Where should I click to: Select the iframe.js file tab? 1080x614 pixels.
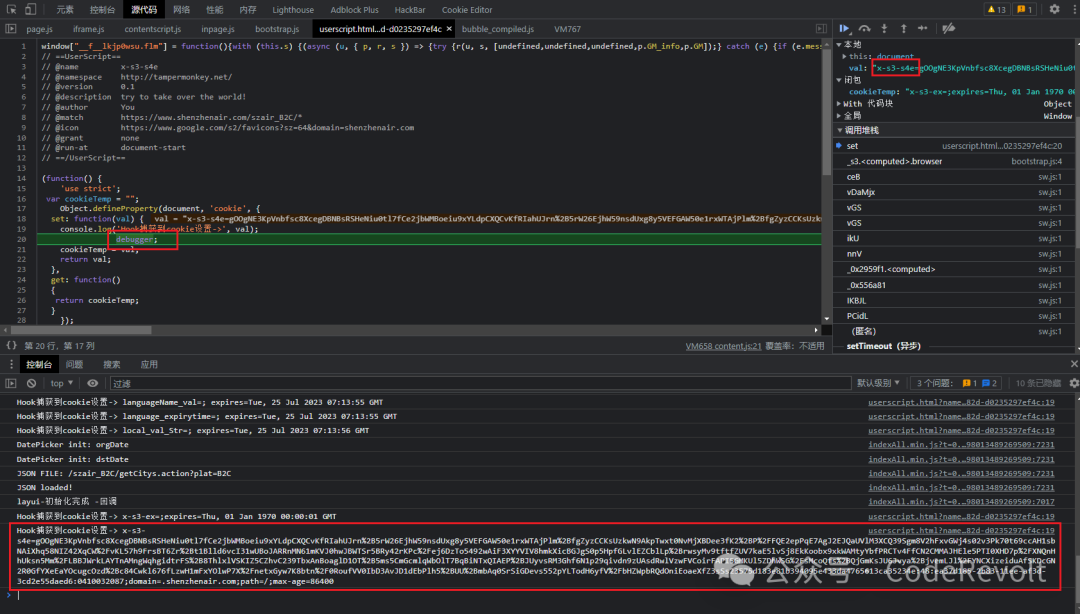(x=88, y=29)
